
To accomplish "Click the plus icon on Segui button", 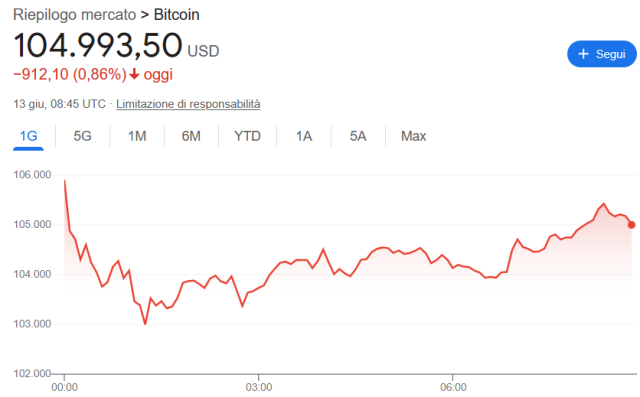I will pyautogui.click(x=584, y=54).
